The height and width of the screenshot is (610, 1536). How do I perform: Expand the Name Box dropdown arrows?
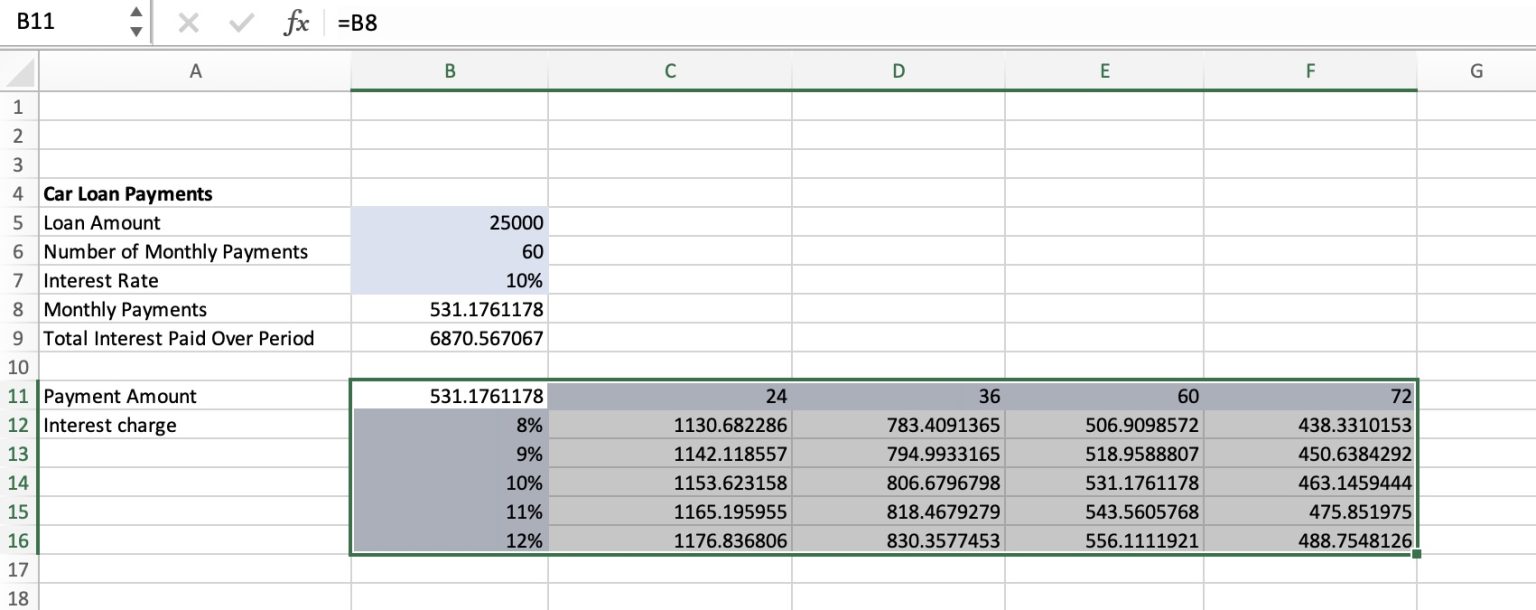[x=136, y=24]
